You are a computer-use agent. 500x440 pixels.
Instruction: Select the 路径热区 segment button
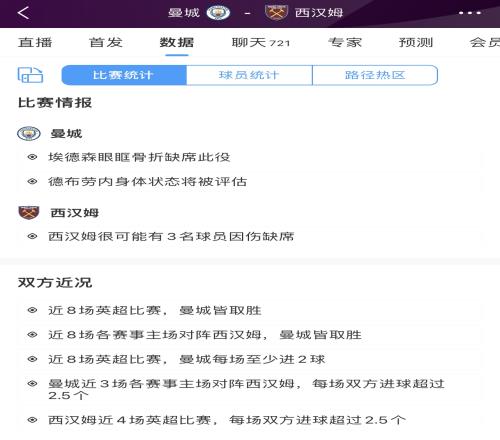(375, 75)
